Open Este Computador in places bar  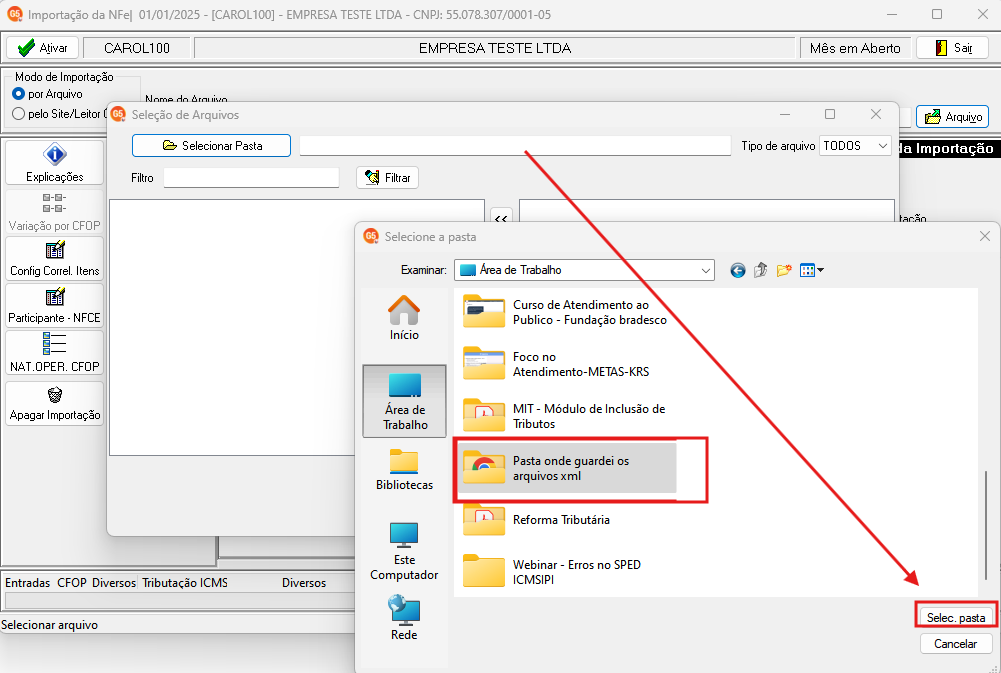404,551
